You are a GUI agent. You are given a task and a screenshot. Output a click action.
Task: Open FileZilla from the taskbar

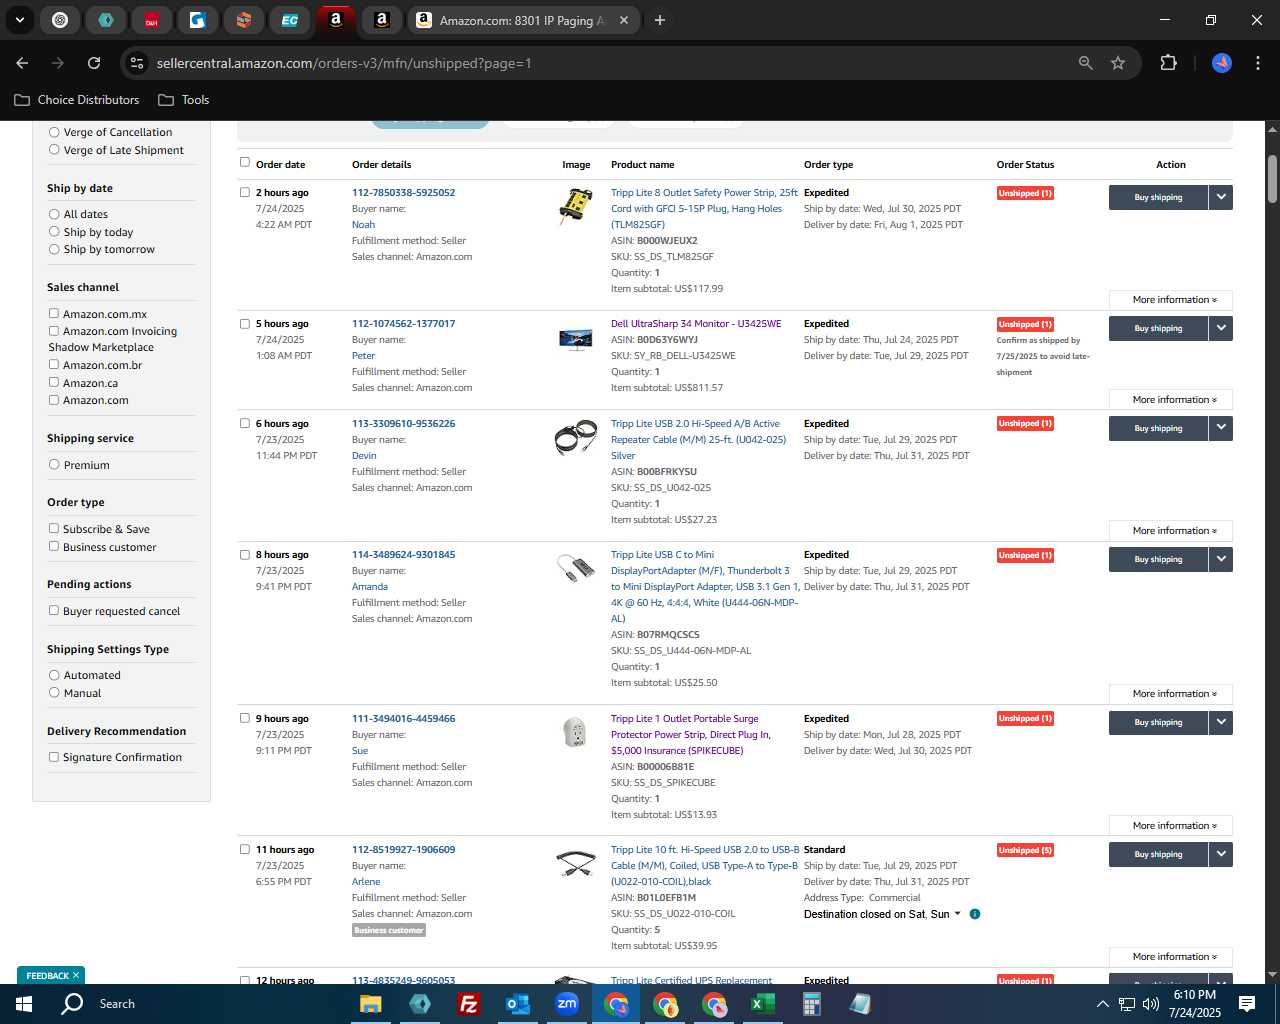(468, 1004)
